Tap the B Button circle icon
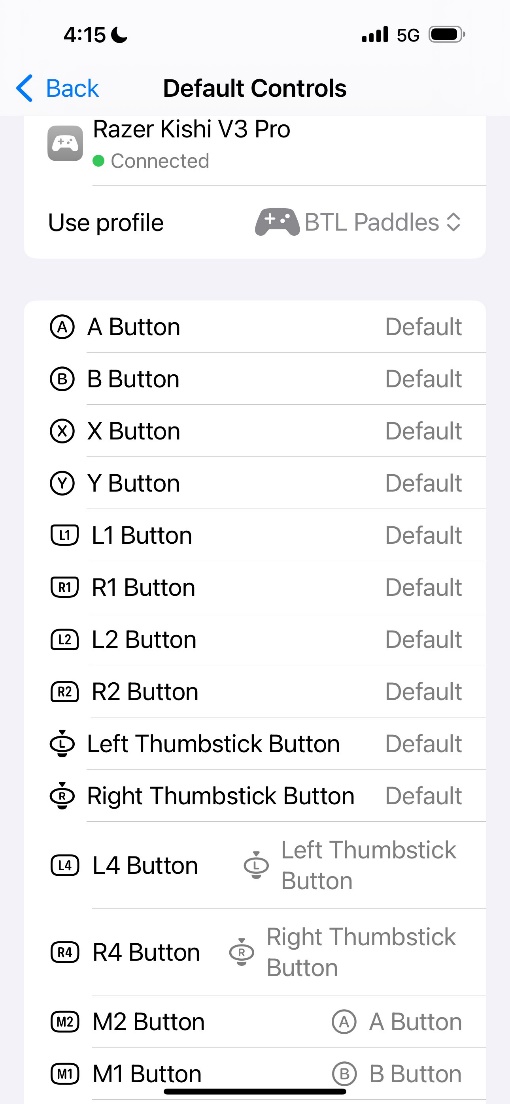 point(63,380)
